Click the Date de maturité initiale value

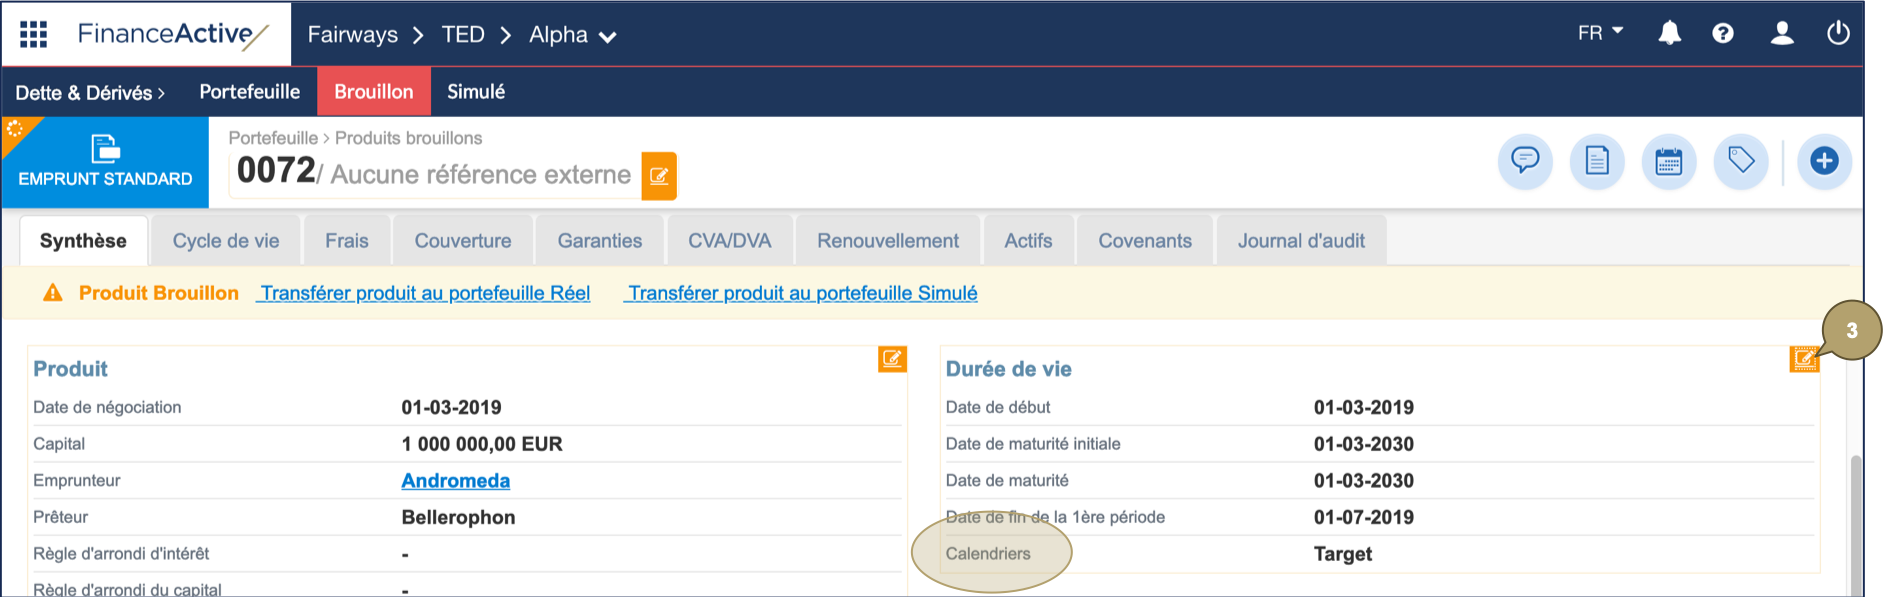pos(1364,444)
